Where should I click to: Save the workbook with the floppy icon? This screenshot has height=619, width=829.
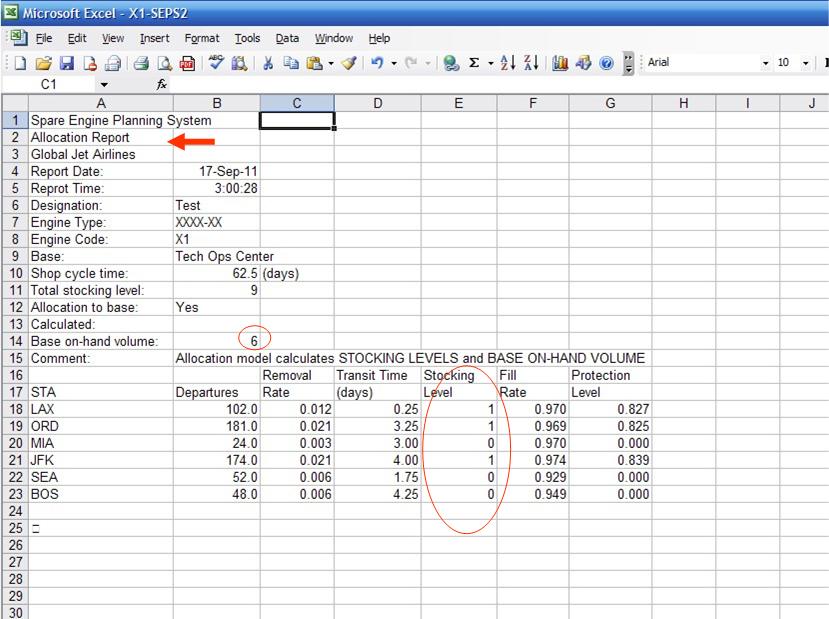[x=66, y=63]
